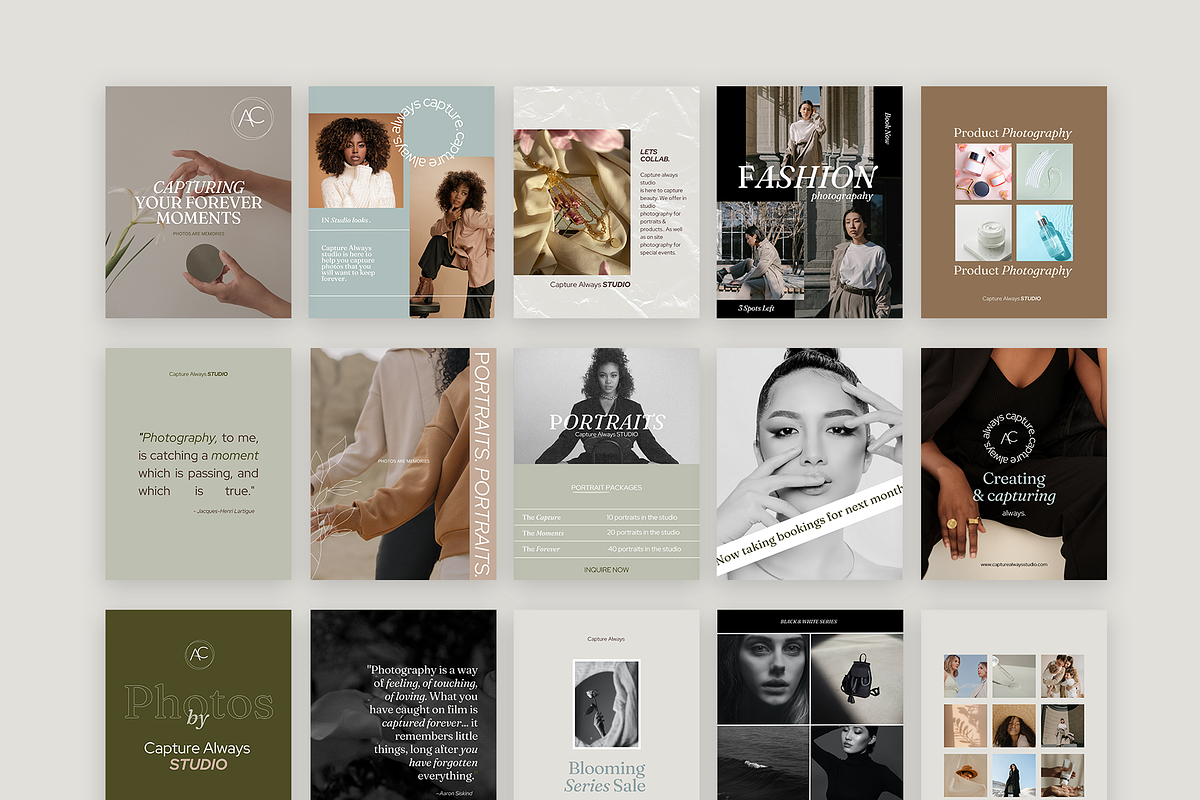Click the Creating & capturing headline
This screenshot has height=800, width=1200.
click(1014, 487)
